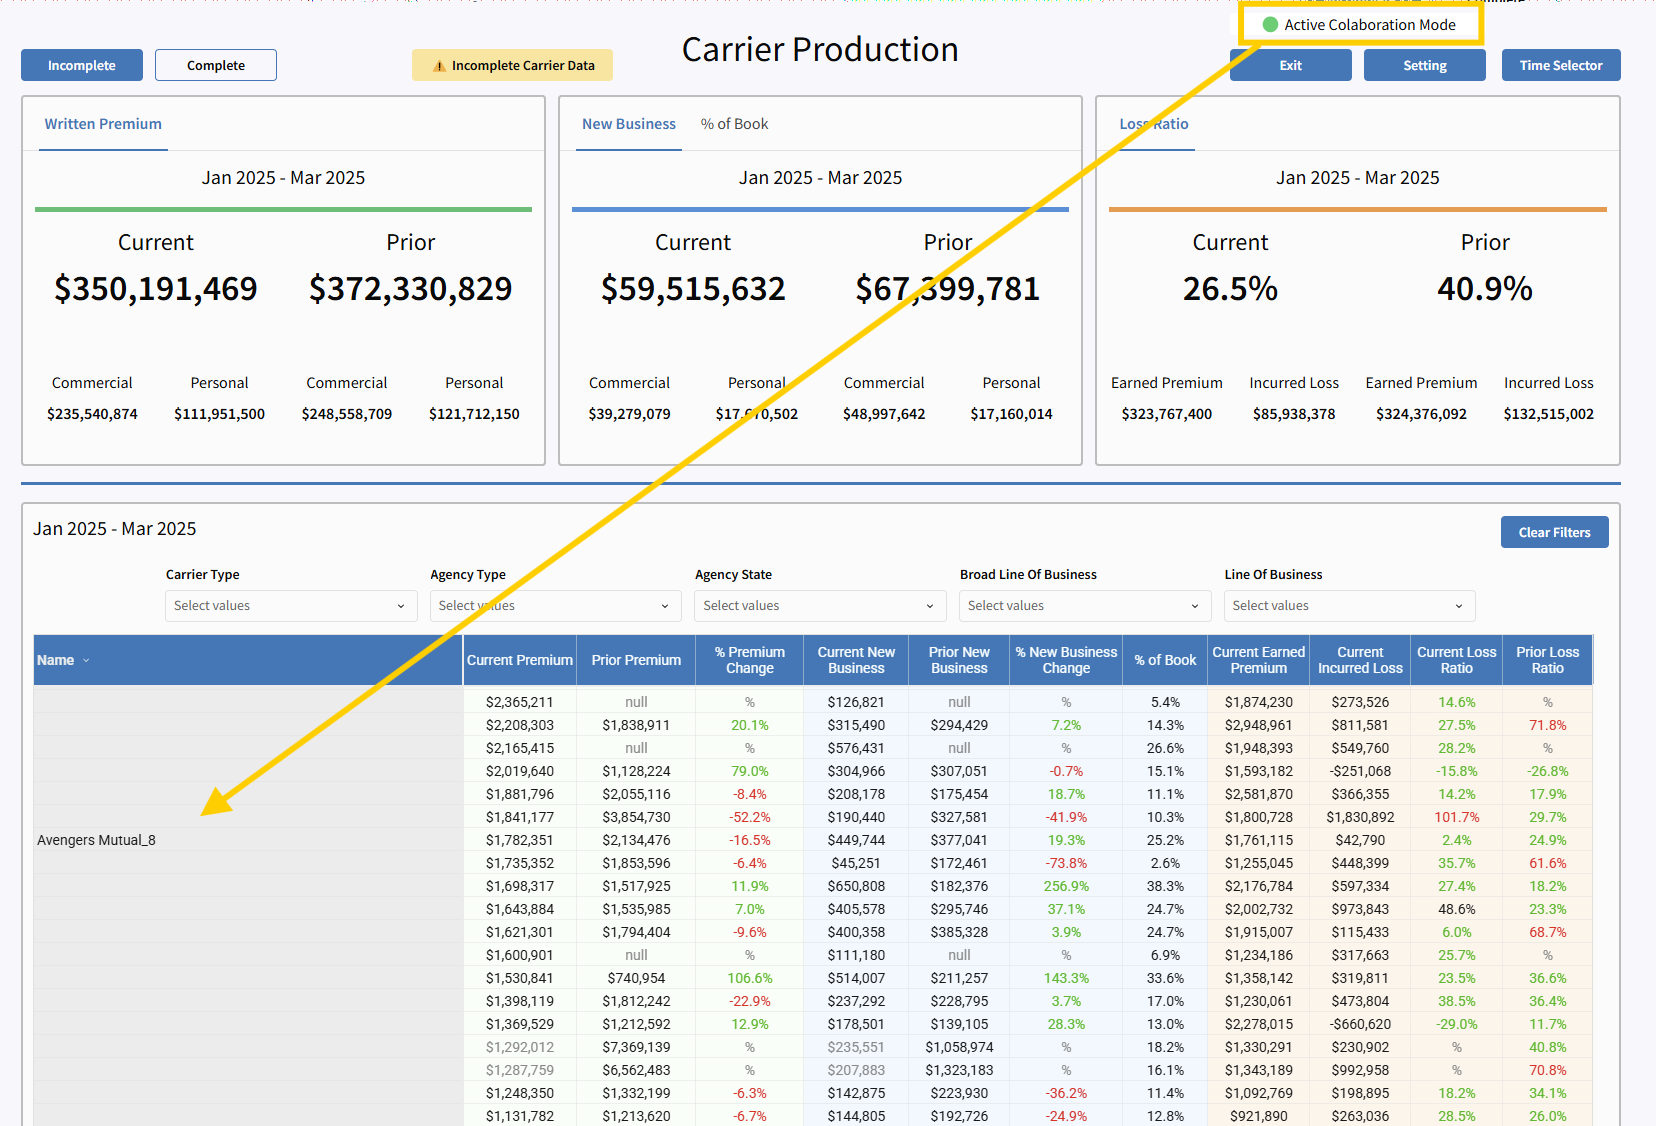1656x1126 pixels.
Task: Click the Exit button
Action: (x=1290, y=66)
